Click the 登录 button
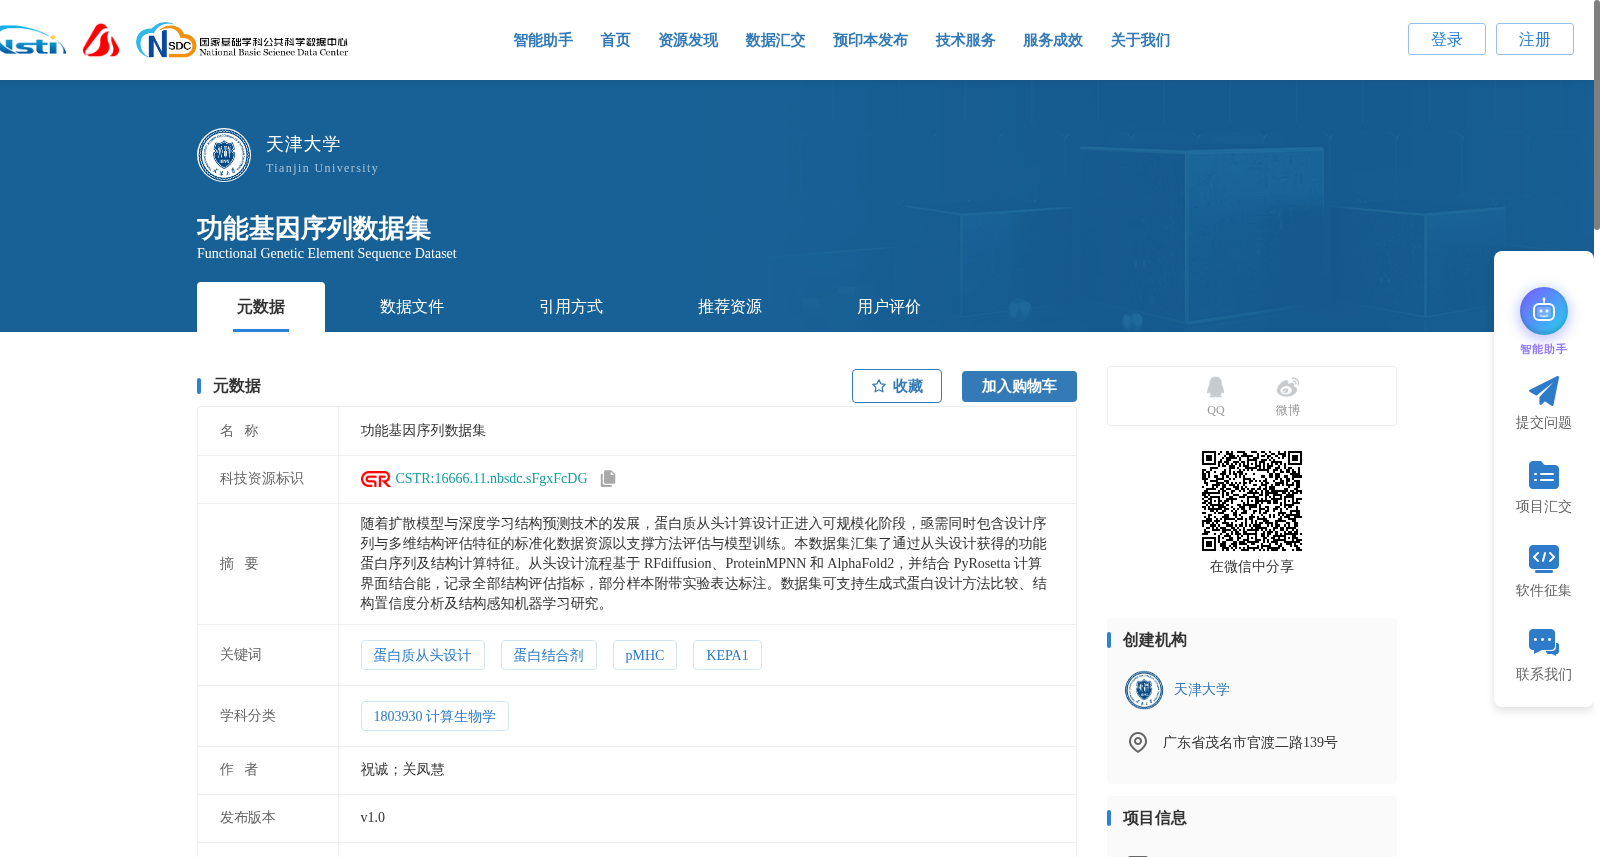1600x857 pixels. 1447,39
